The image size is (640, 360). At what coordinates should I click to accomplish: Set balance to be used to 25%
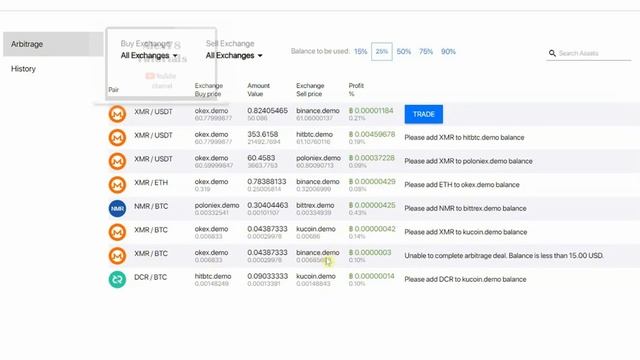pyautogui.click(x=382, y=51)
